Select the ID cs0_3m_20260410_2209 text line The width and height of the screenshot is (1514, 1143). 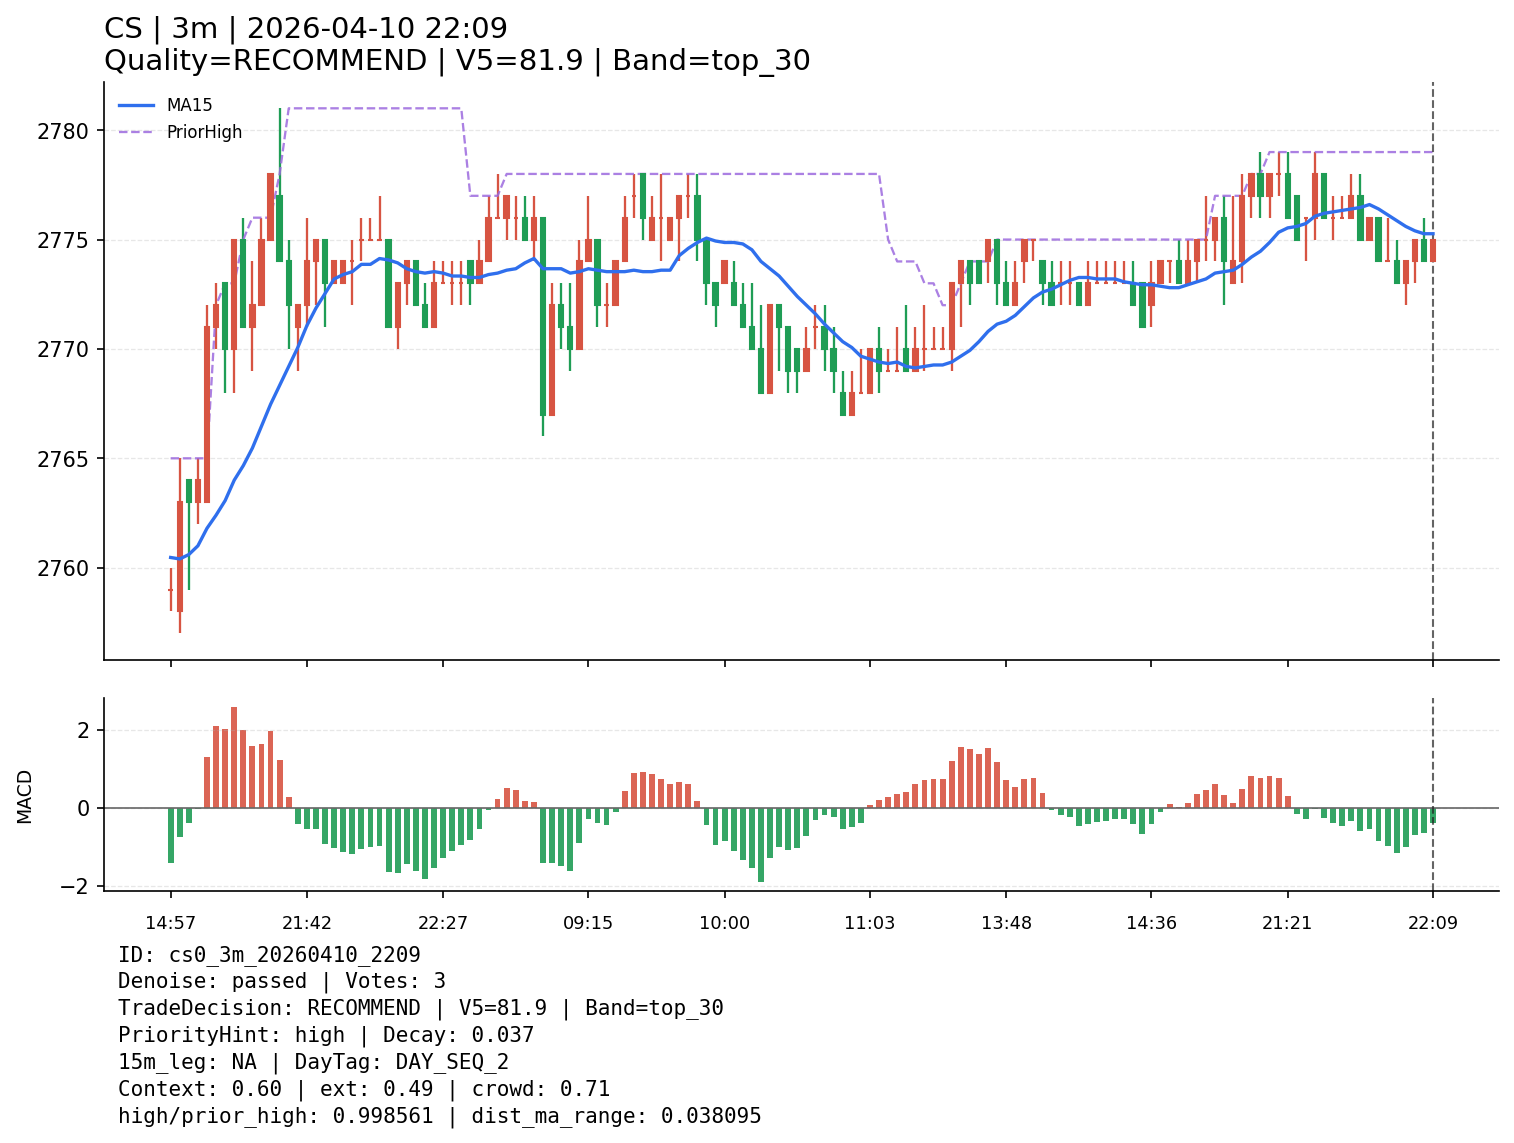tap(269, 955)
